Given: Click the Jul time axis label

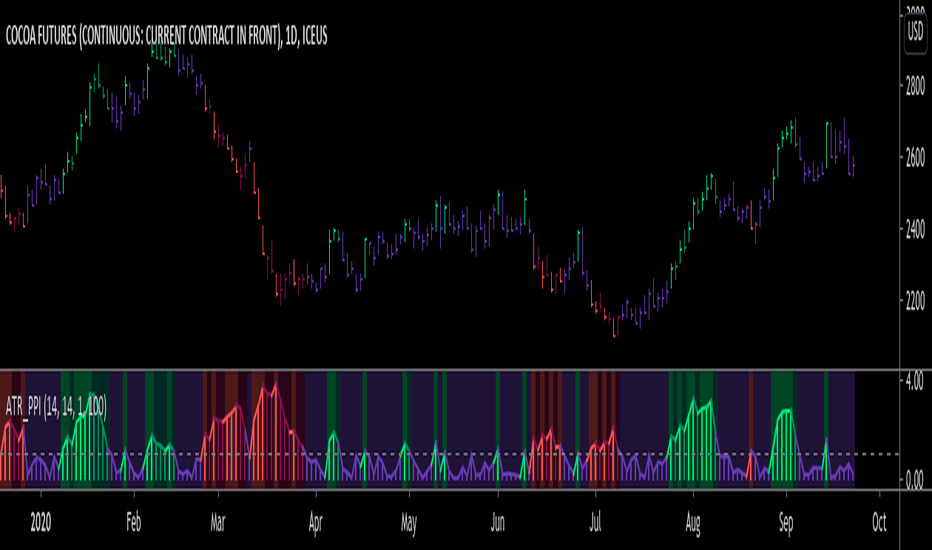Looking at the screenshot, I should 595,523.
